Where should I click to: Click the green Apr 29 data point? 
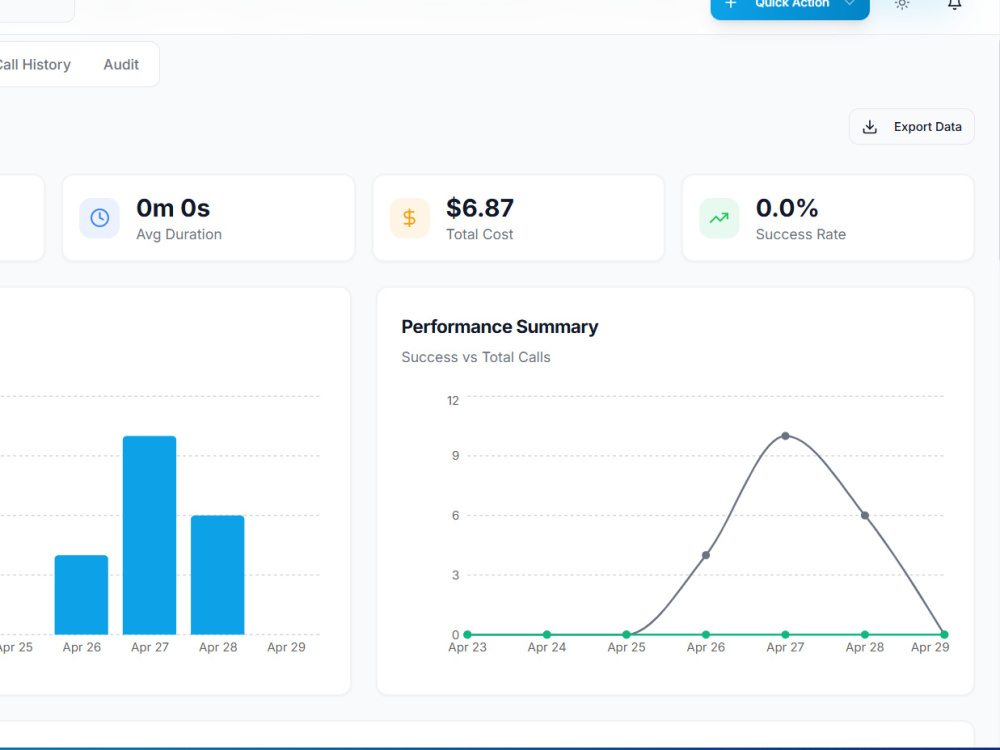point(944,635)
